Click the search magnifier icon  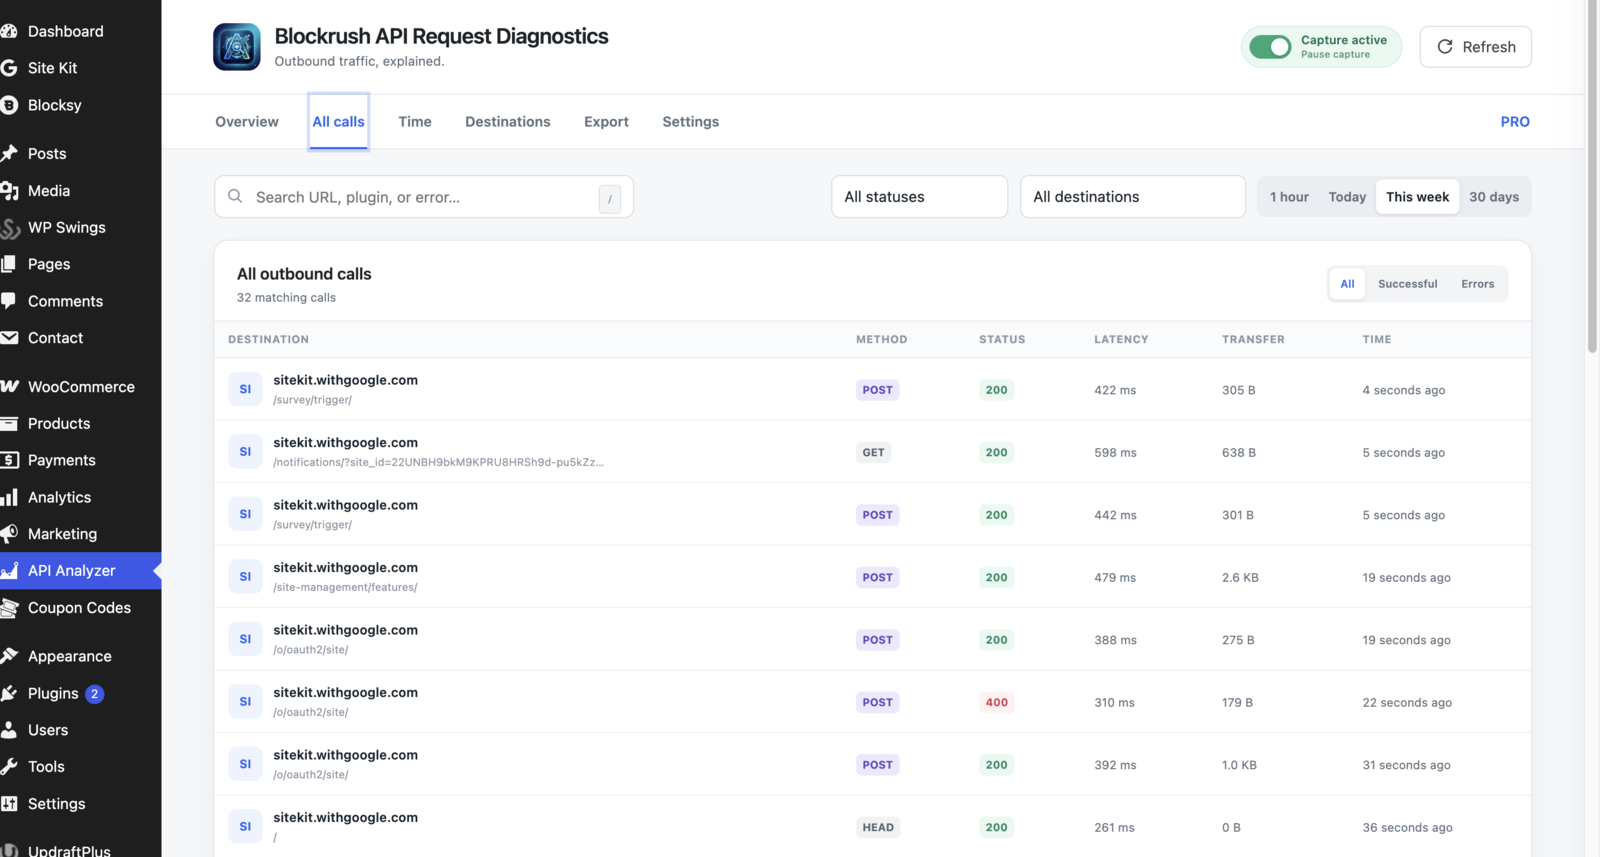235,196
